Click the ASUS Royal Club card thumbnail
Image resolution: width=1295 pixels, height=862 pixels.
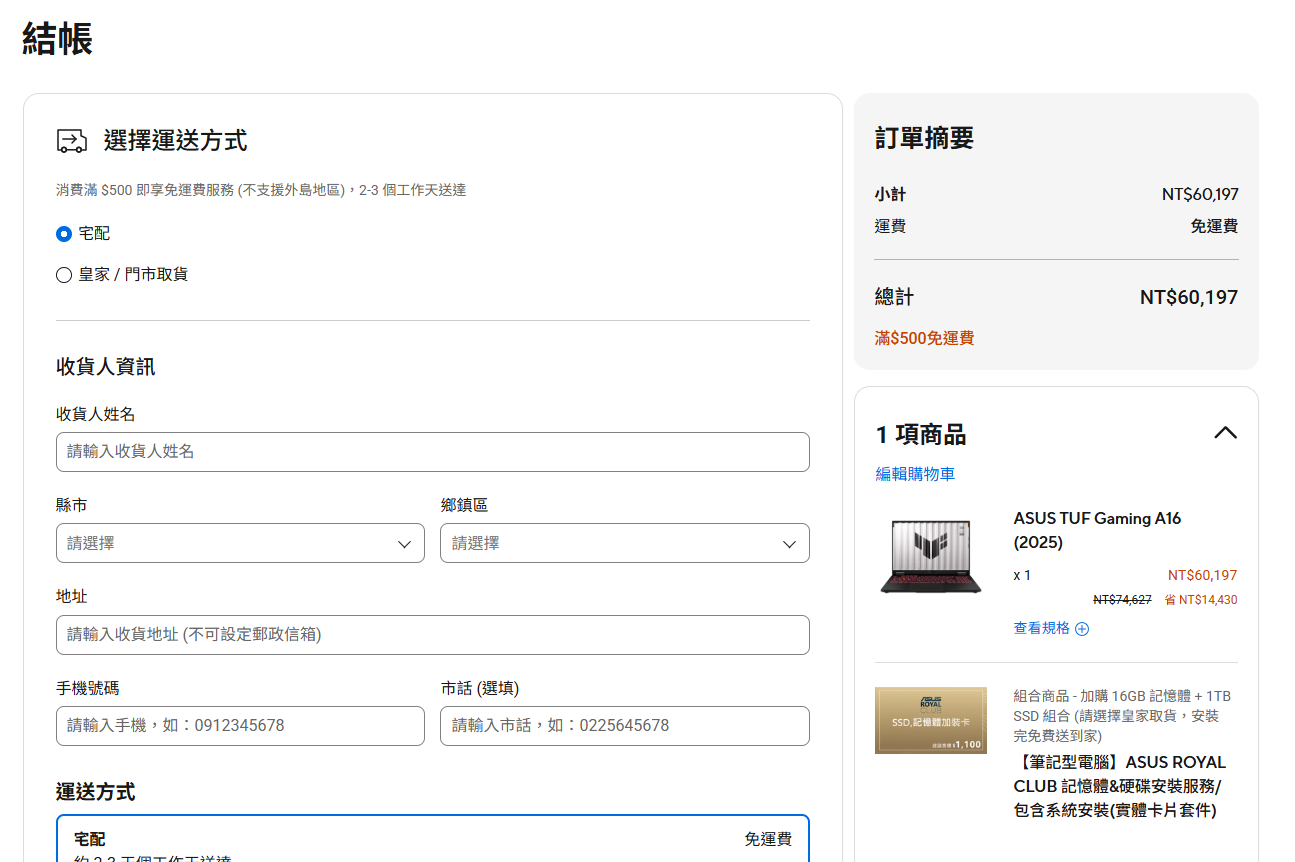point(931,720)
